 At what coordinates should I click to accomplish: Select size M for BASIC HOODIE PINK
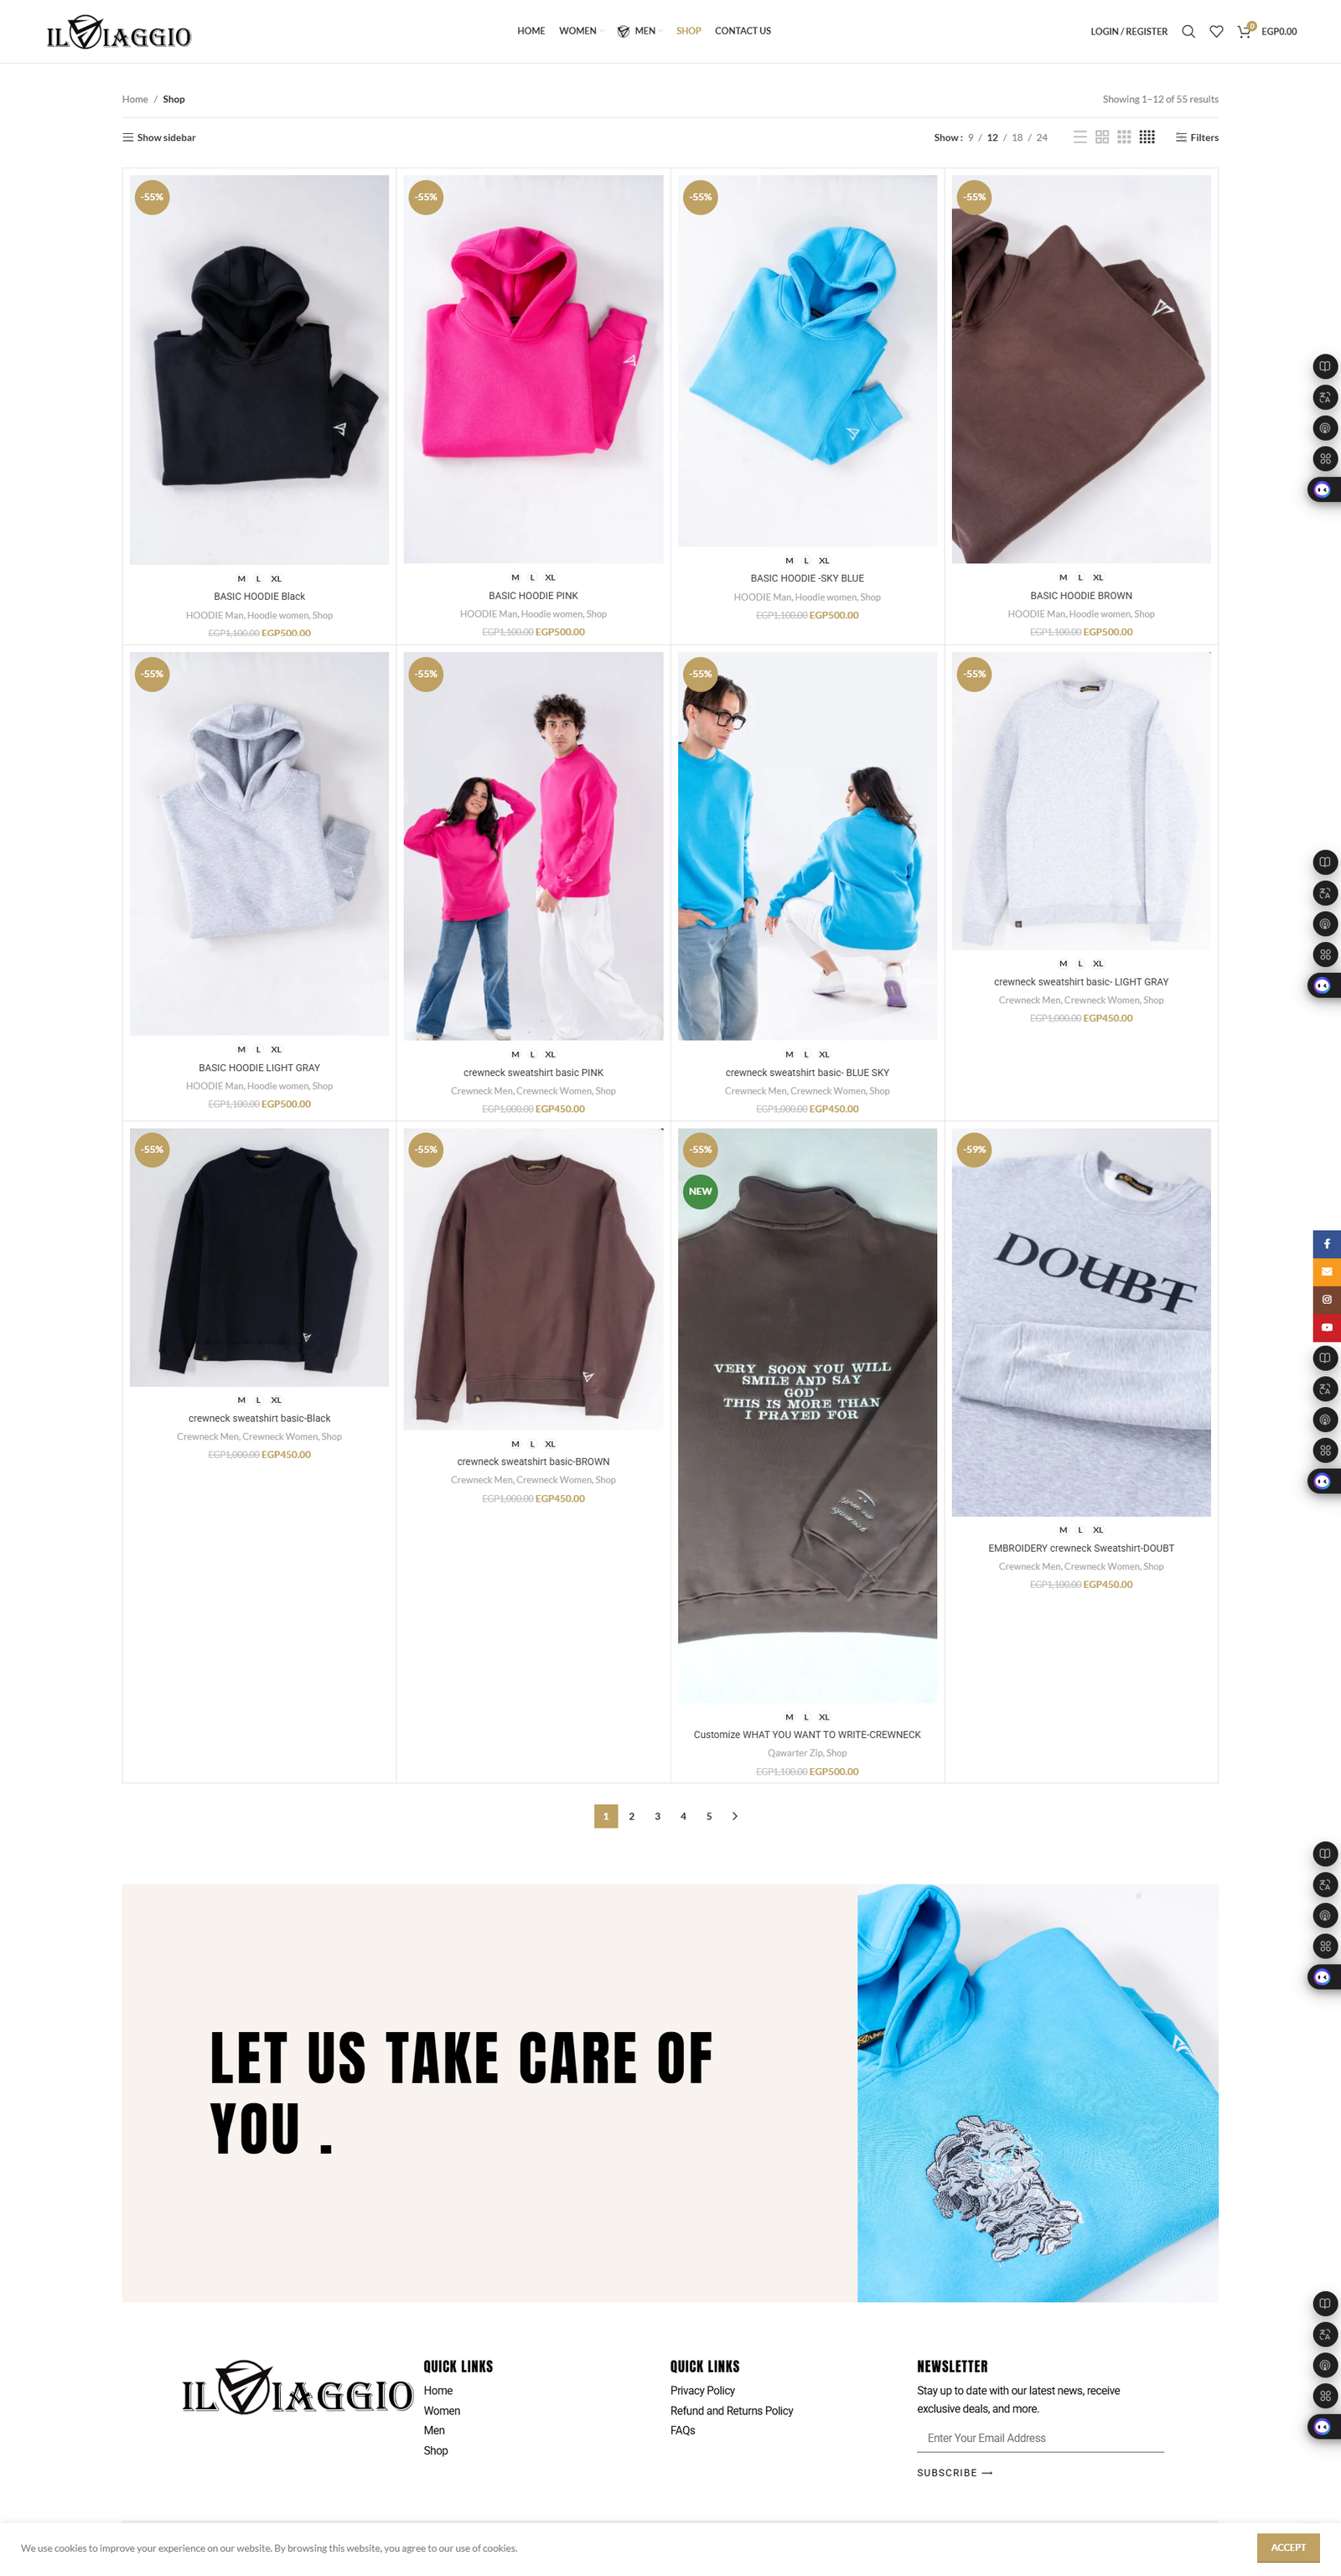click(515, 577)
